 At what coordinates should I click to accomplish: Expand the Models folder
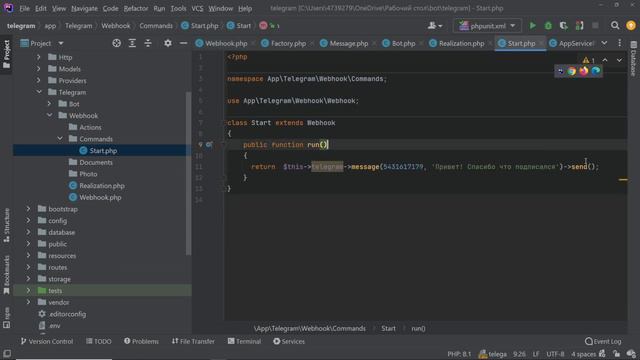39,69
